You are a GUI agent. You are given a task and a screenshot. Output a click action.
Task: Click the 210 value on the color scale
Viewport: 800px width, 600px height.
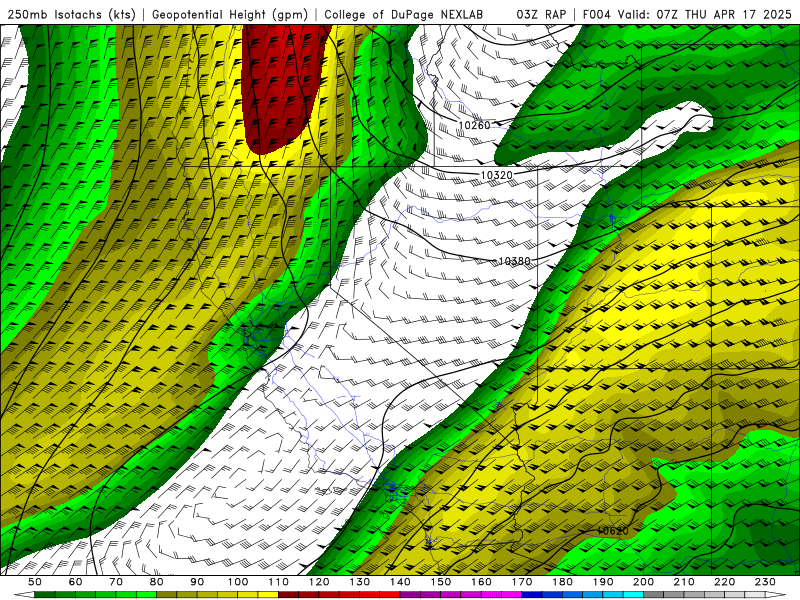684,582
